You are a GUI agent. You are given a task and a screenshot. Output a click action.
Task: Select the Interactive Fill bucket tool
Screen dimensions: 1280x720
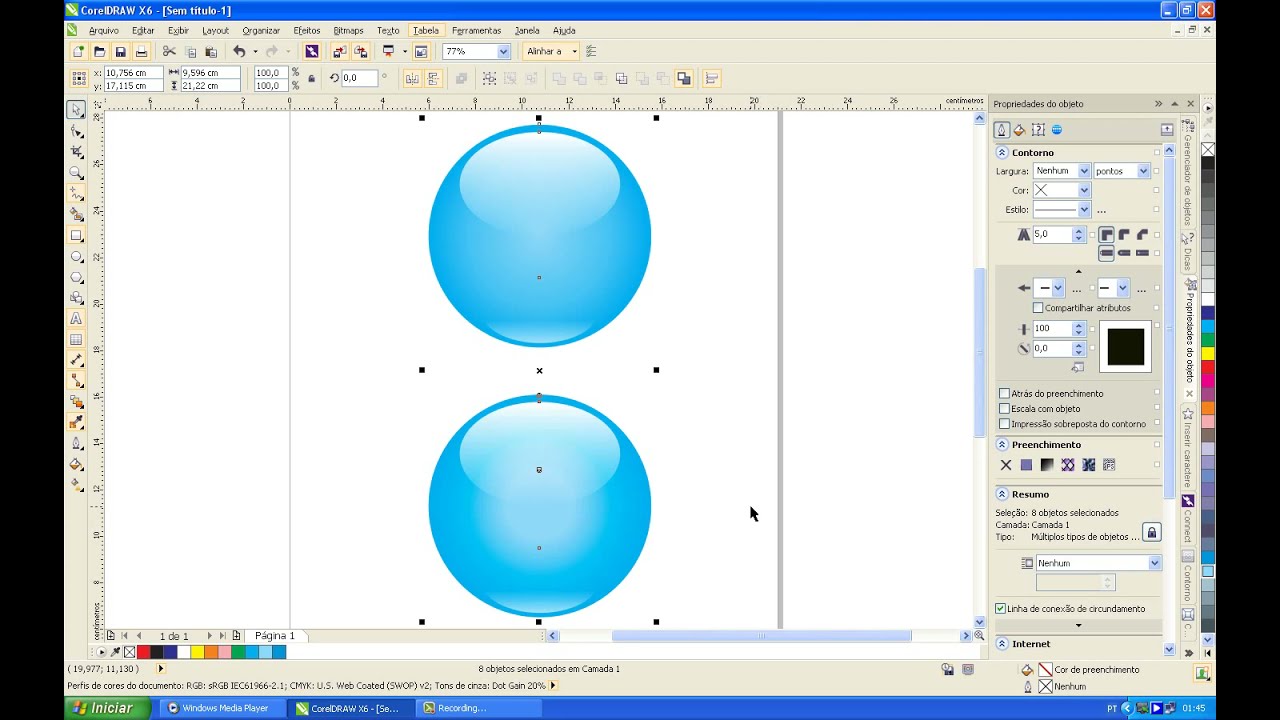coord(76,485)
